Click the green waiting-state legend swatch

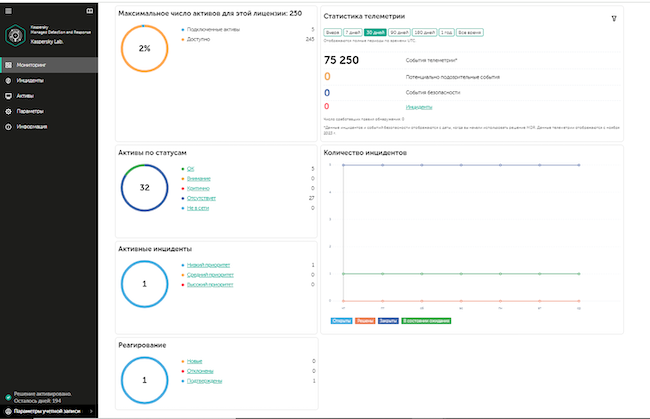coord(426,321)
